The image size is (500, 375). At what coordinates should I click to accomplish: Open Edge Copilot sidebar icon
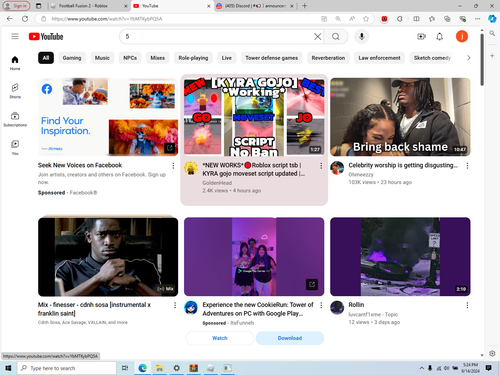pyautogui.click(x=492, y=19)
